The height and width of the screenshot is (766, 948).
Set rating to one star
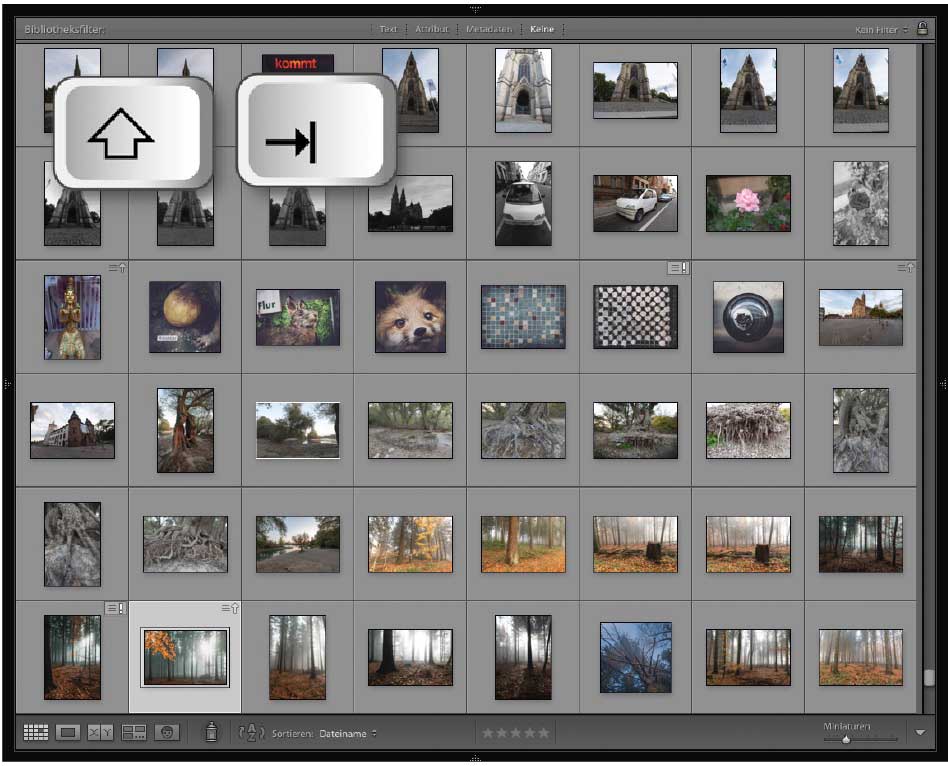tap(487, 733)
